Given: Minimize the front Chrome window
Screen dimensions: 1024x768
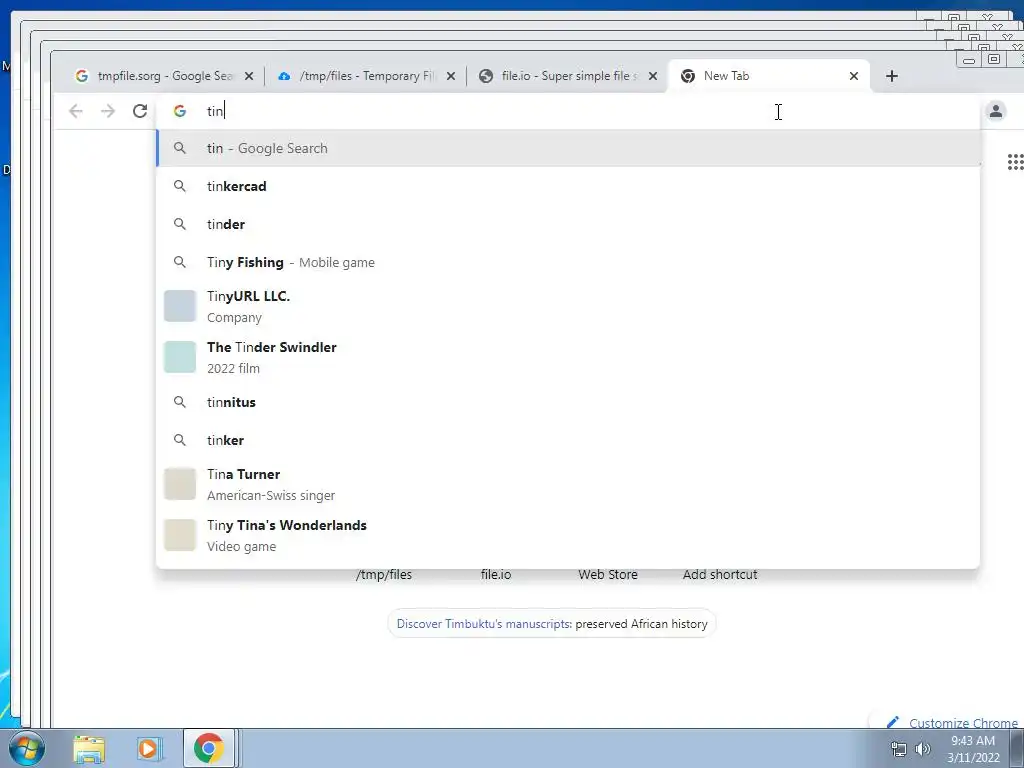Looking at the screenshot, I should tap(969, 60).
